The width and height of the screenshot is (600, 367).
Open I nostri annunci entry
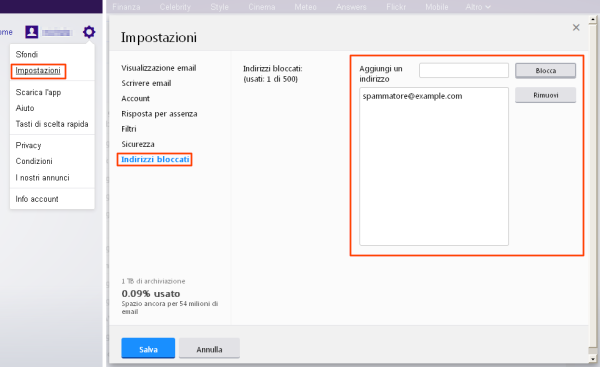tap(42, 178)
